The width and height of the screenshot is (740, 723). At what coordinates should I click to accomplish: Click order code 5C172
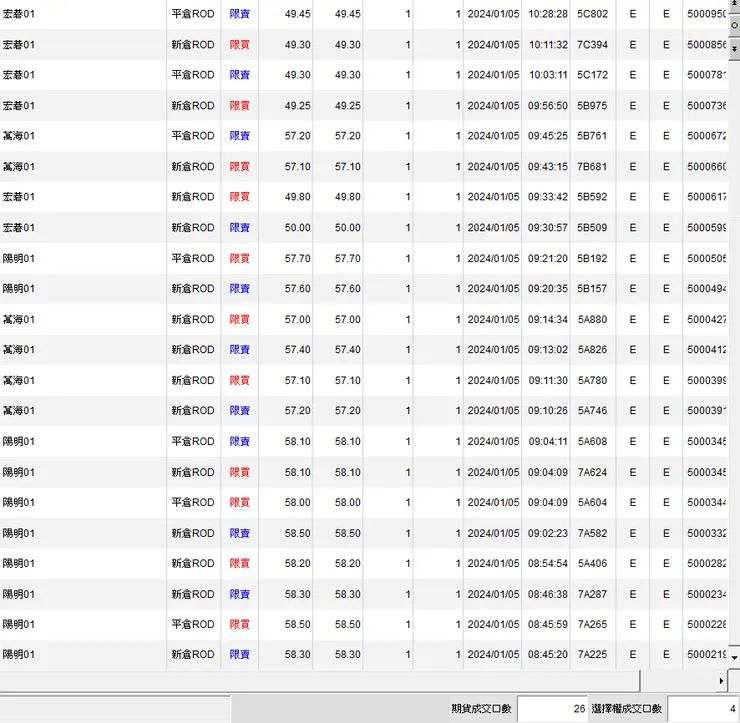click(x=592, y=75)
